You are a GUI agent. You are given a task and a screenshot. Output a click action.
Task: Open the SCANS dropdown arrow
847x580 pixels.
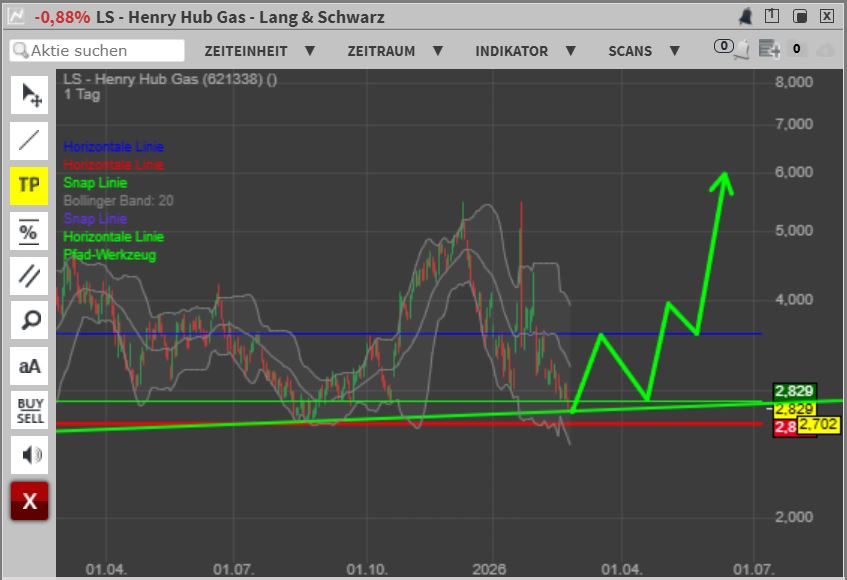tap(674, 51)
